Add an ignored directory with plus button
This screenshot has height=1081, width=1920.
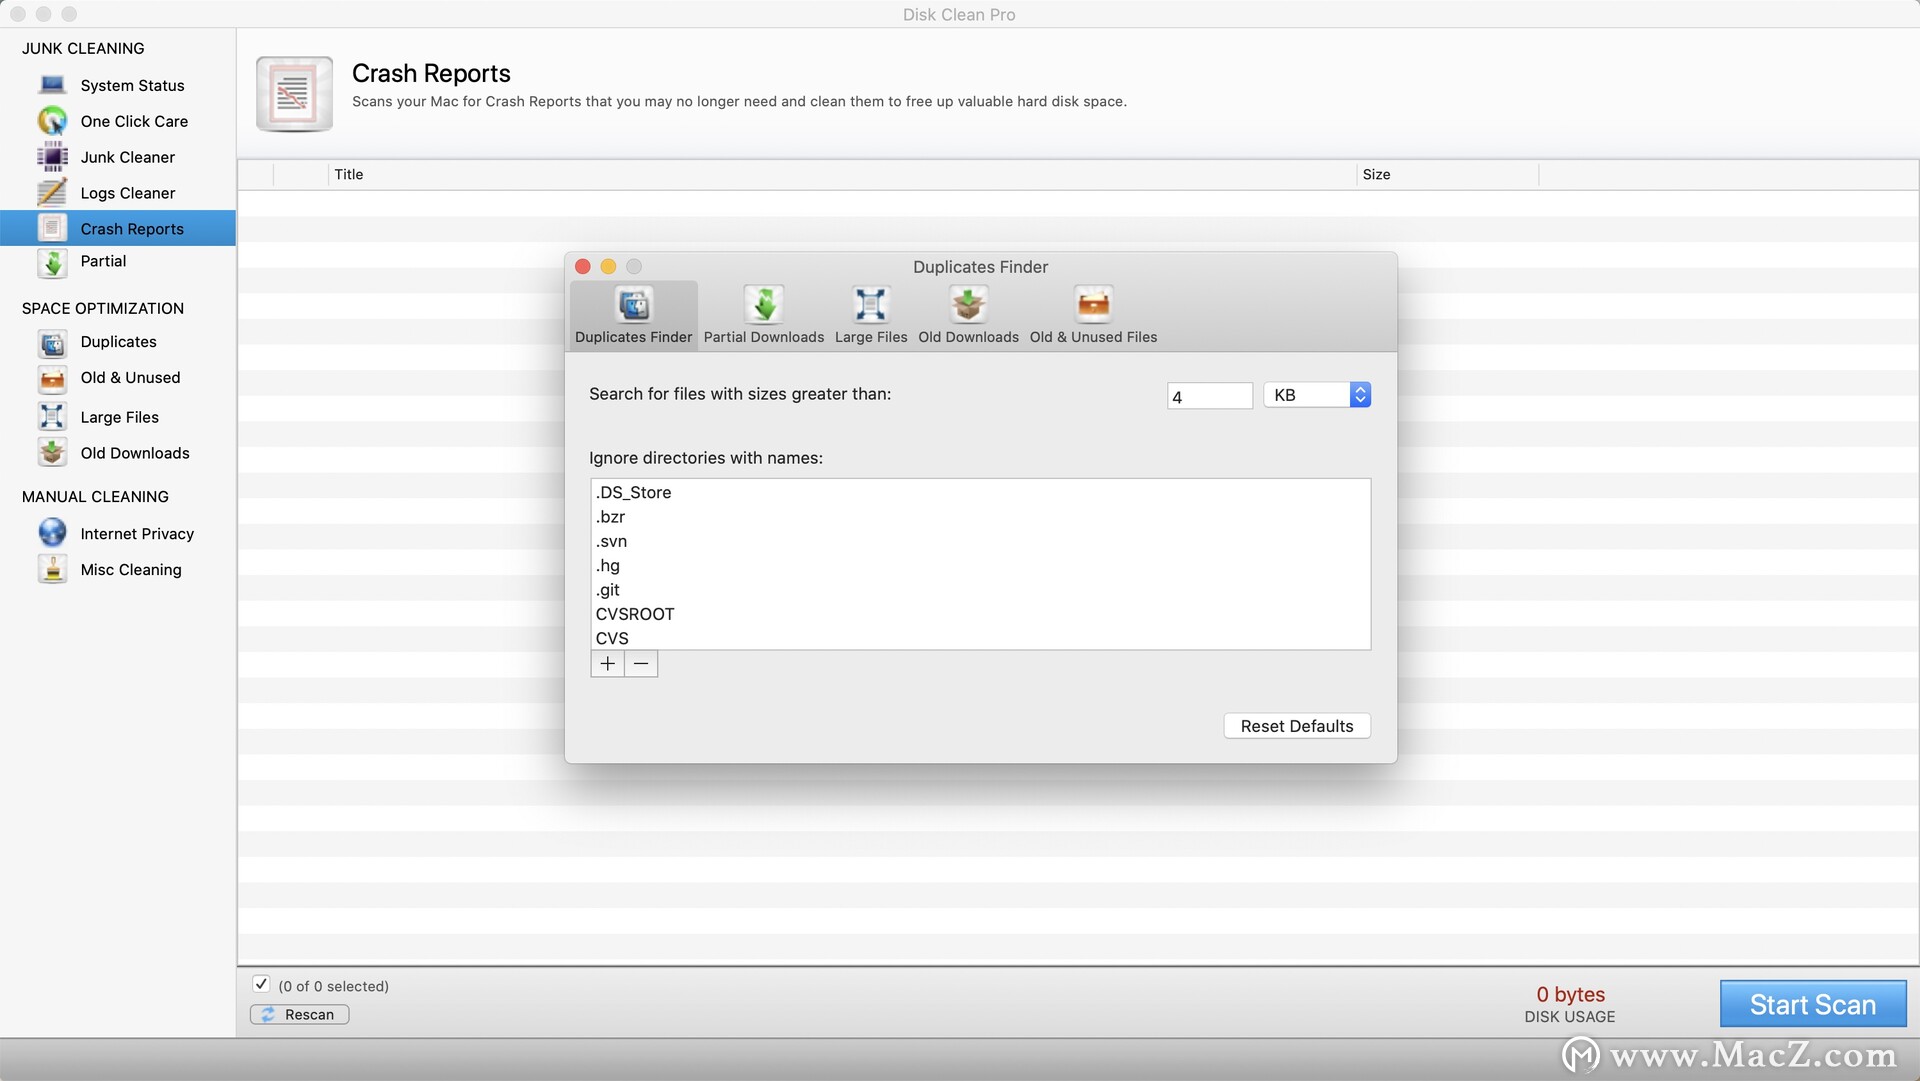[x=607, y=664]
